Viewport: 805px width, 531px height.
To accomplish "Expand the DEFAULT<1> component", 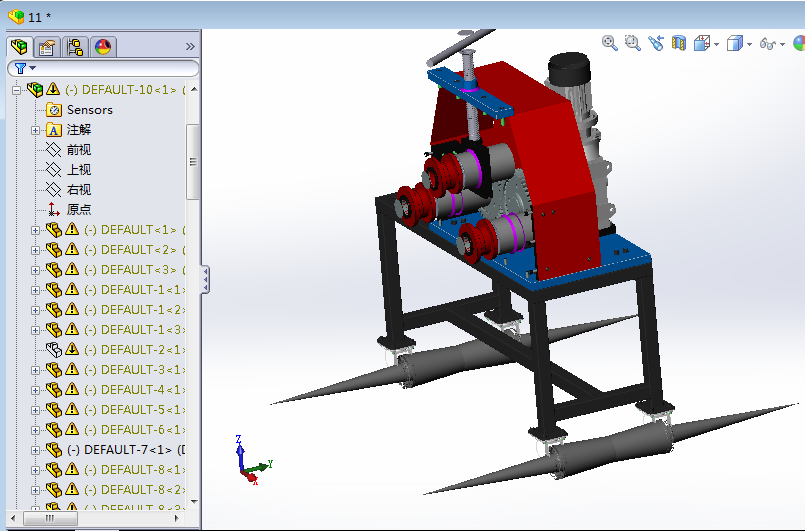I will (x=35, y=231).
